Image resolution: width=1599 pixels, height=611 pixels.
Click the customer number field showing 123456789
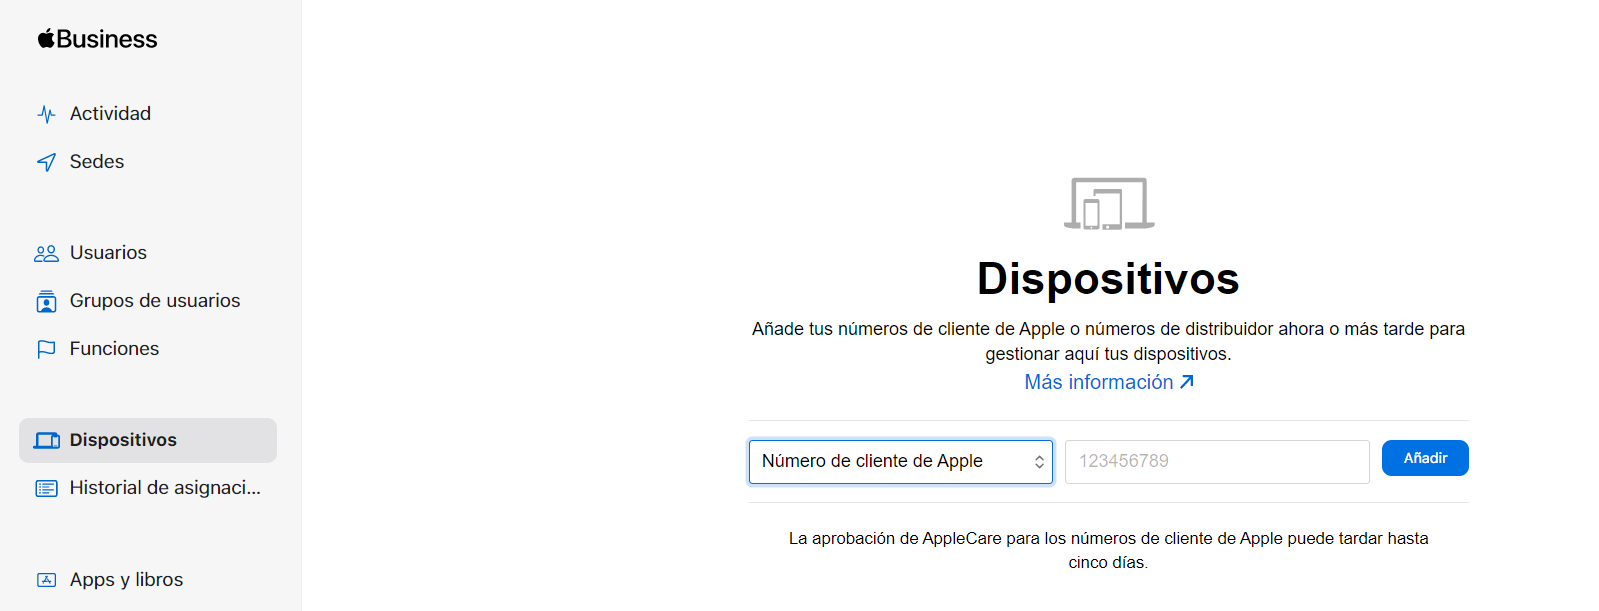click(1217, 462)
